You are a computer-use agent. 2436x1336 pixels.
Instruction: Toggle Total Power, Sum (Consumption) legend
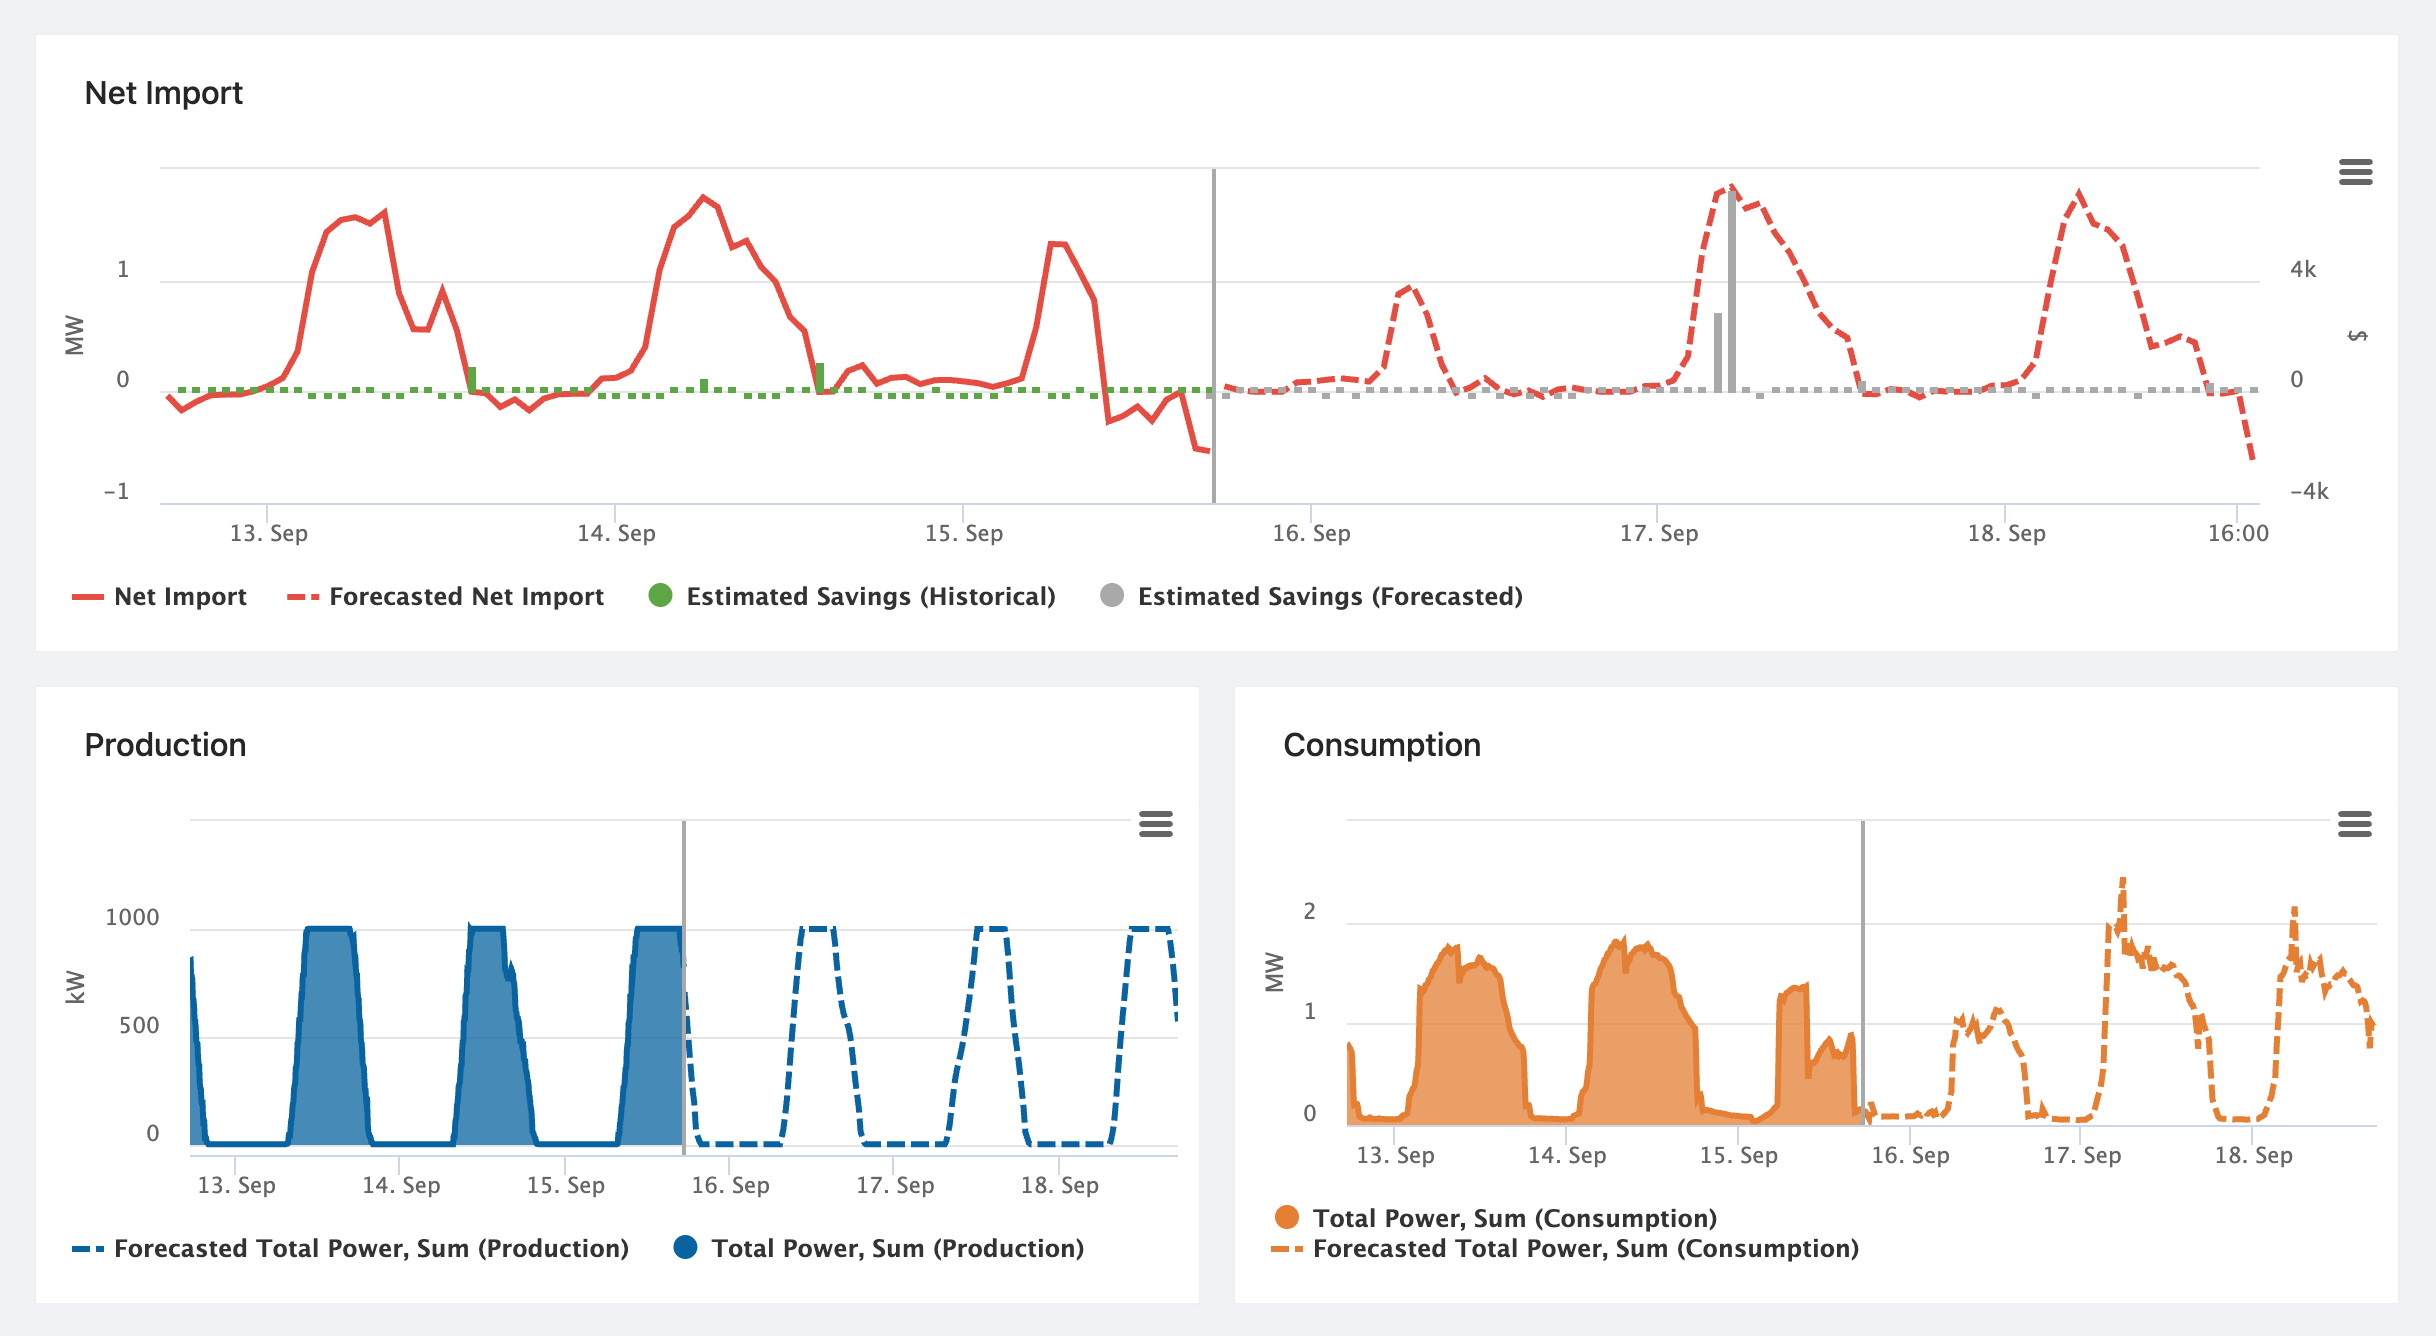pyautogui.click(x=1514, y=1218)
